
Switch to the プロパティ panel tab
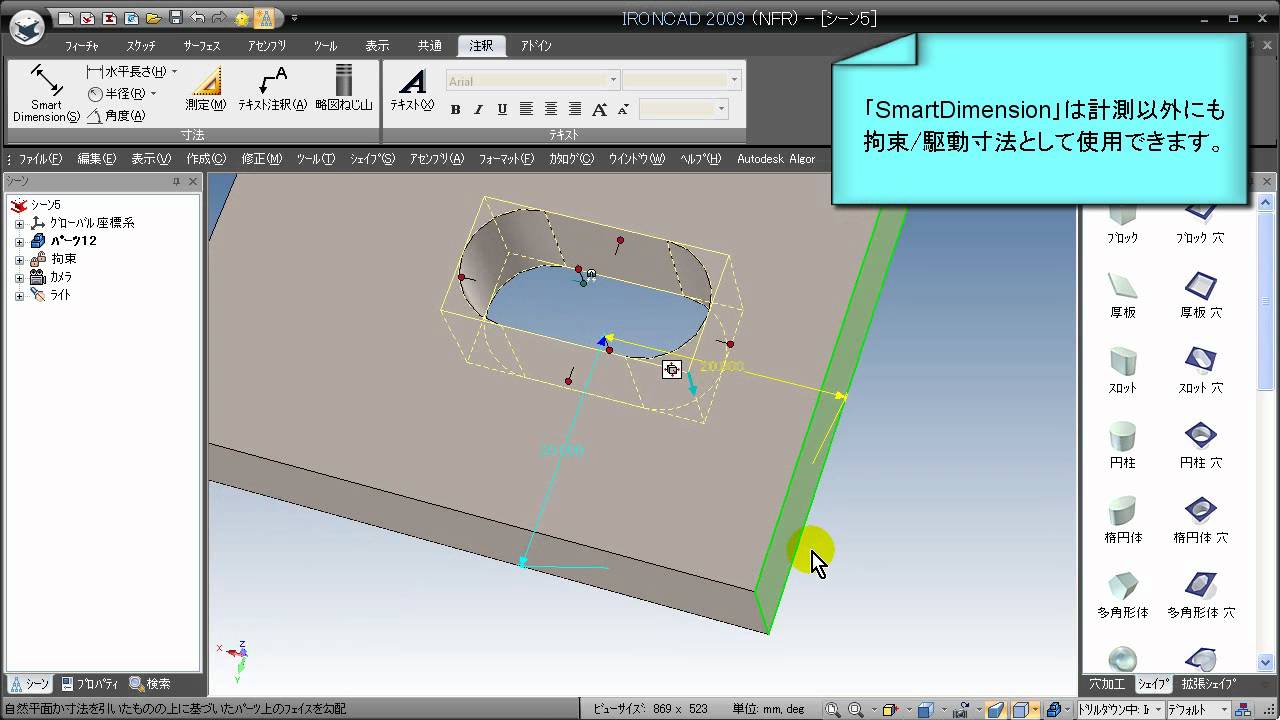point(89,684)
